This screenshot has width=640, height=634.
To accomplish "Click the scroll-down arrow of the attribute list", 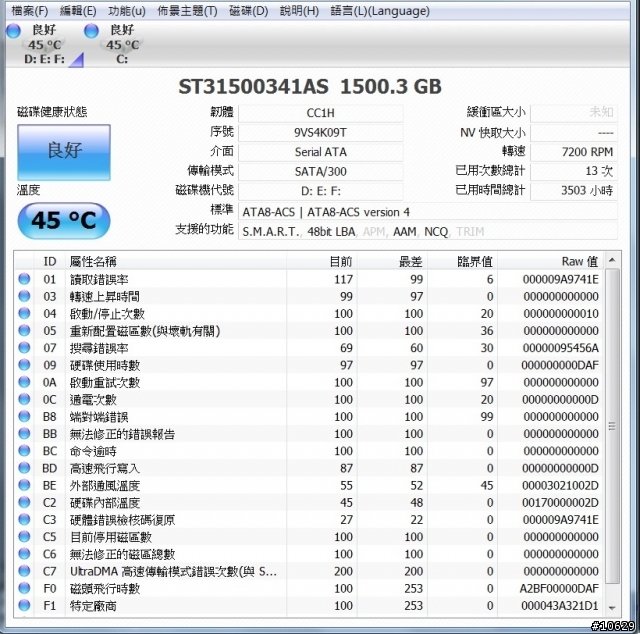I will pyautogui.click(x=612, y=608).
